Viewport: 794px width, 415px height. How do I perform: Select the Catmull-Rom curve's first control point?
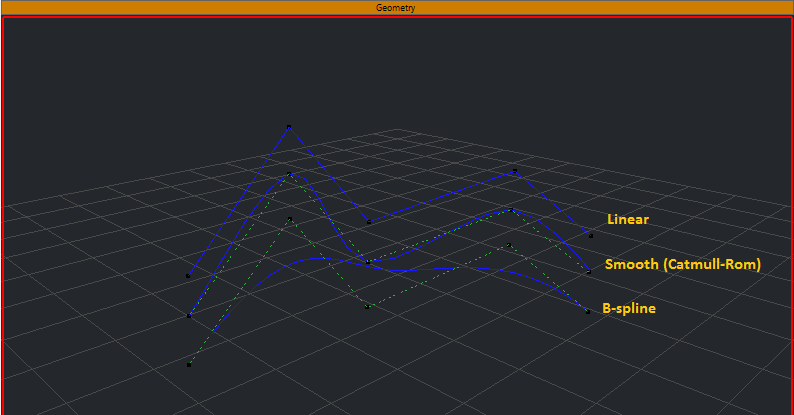coord(189,316)
